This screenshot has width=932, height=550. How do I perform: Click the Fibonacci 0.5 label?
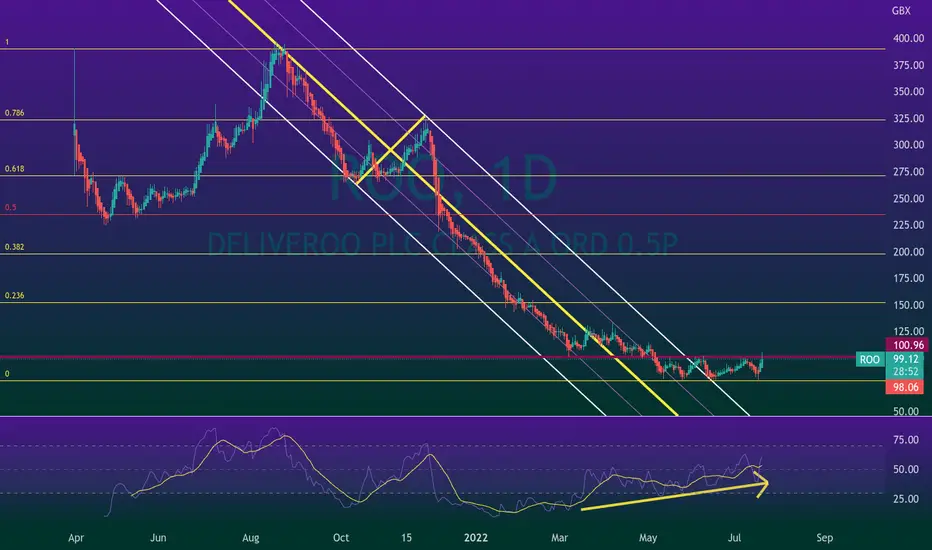coord(11,208)
